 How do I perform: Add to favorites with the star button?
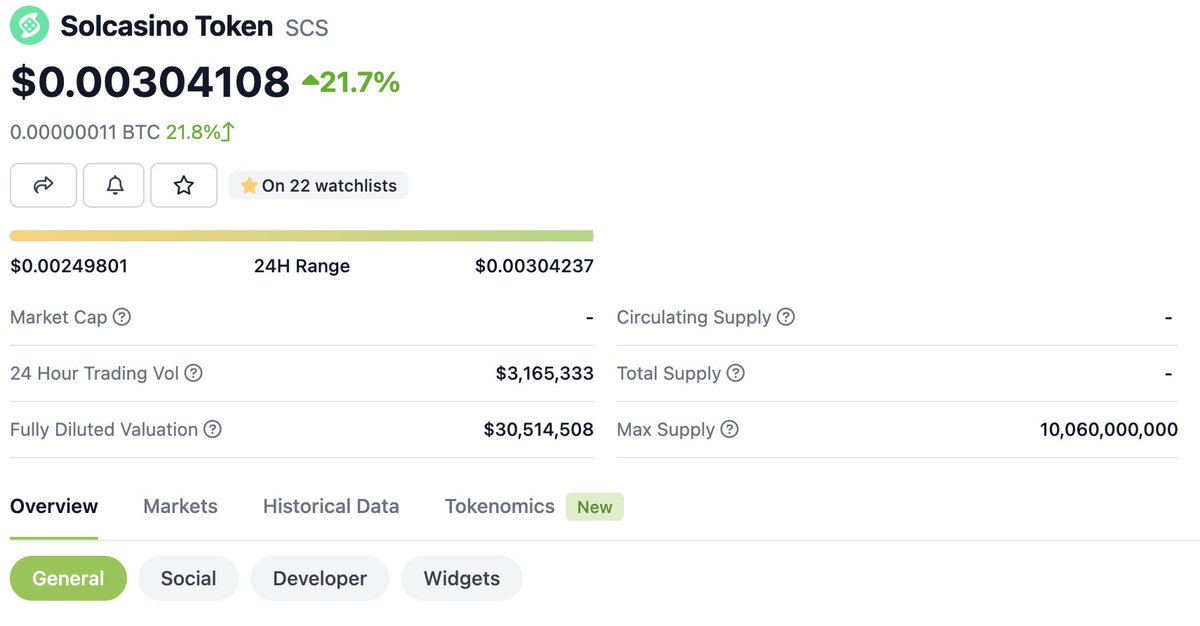click(184, 185)
